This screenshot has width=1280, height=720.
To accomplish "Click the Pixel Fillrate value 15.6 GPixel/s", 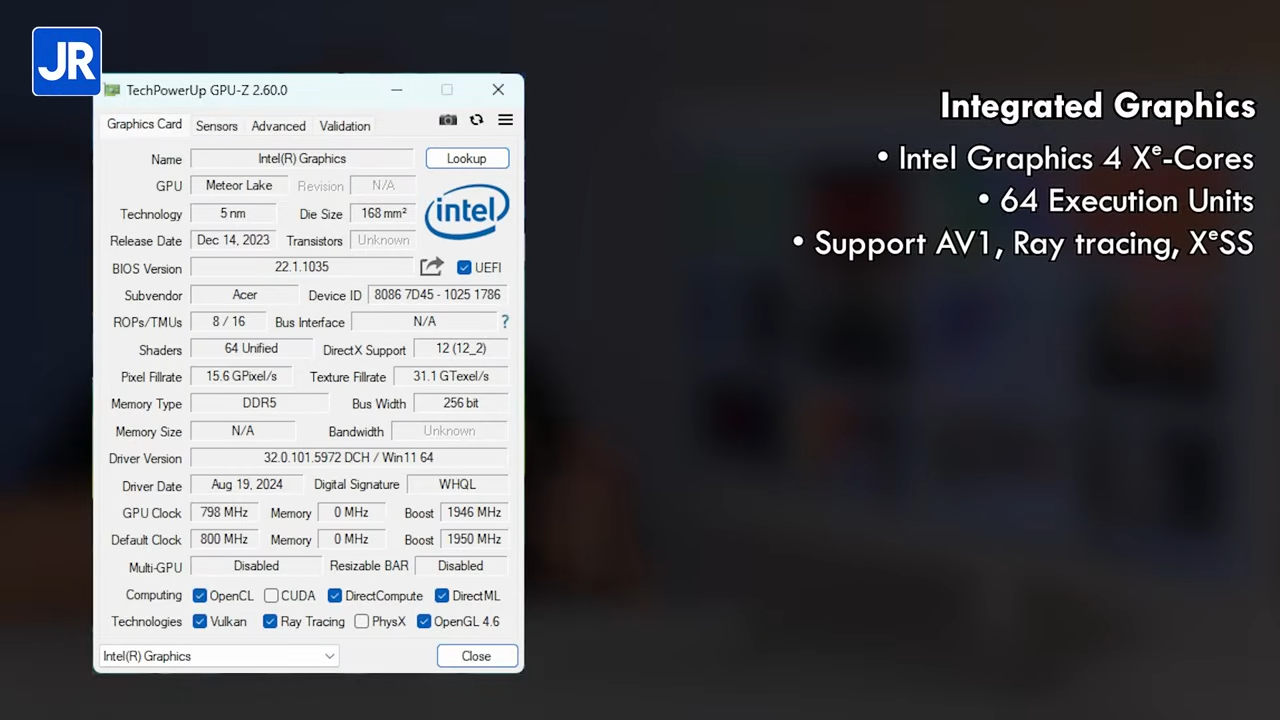I will [x=242, y=376].
